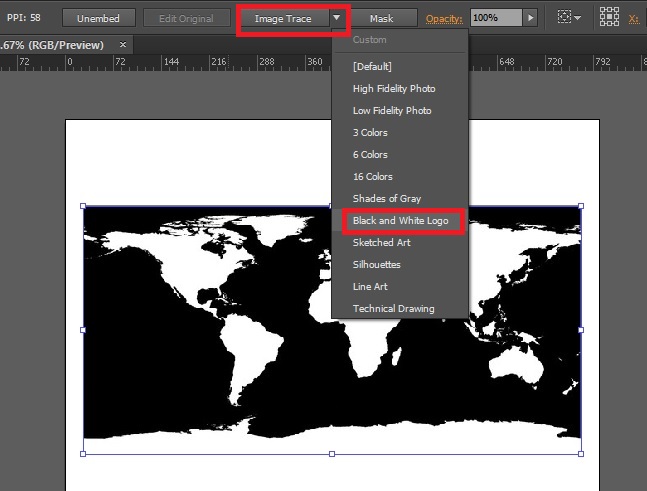Open the Opacity panel link
This screenshot has width=647, height=491.
click(444, 19)
